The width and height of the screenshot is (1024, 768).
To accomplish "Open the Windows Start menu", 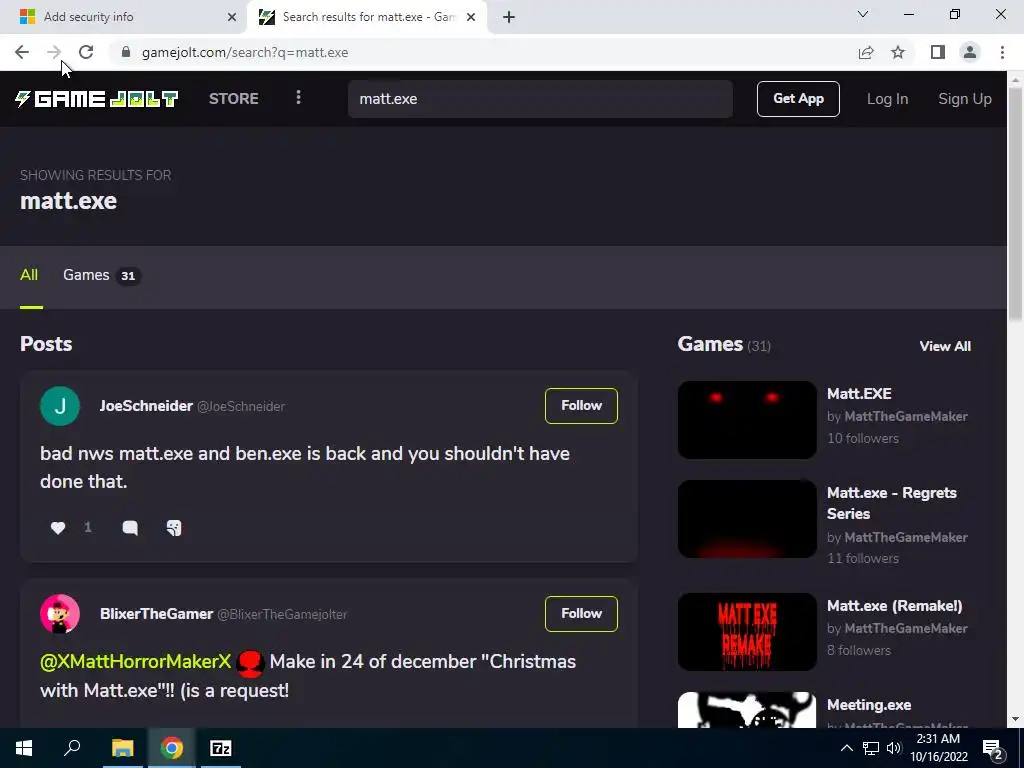I will click(x=24, y=748).
